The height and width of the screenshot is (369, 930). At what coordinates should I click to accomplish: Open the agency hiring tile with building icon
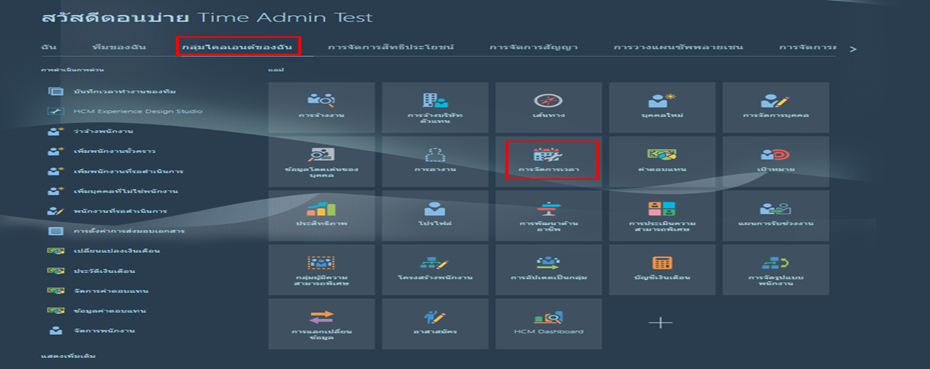click(x=435, y=107)
